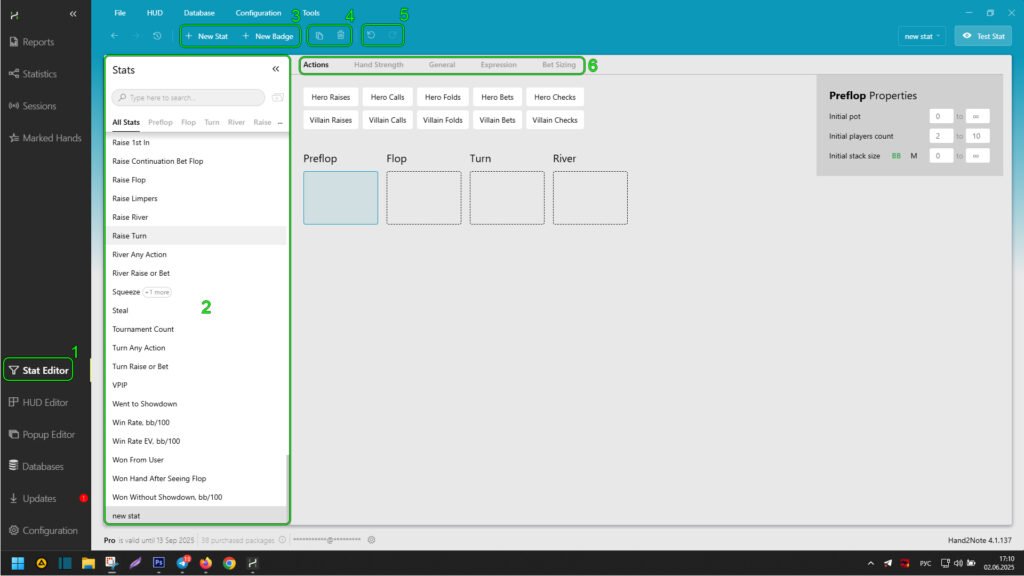This screenshot has height=576, width=1024.
Task: Click the stats search input field
Action: pyautogui.click(x=190, y=98)
